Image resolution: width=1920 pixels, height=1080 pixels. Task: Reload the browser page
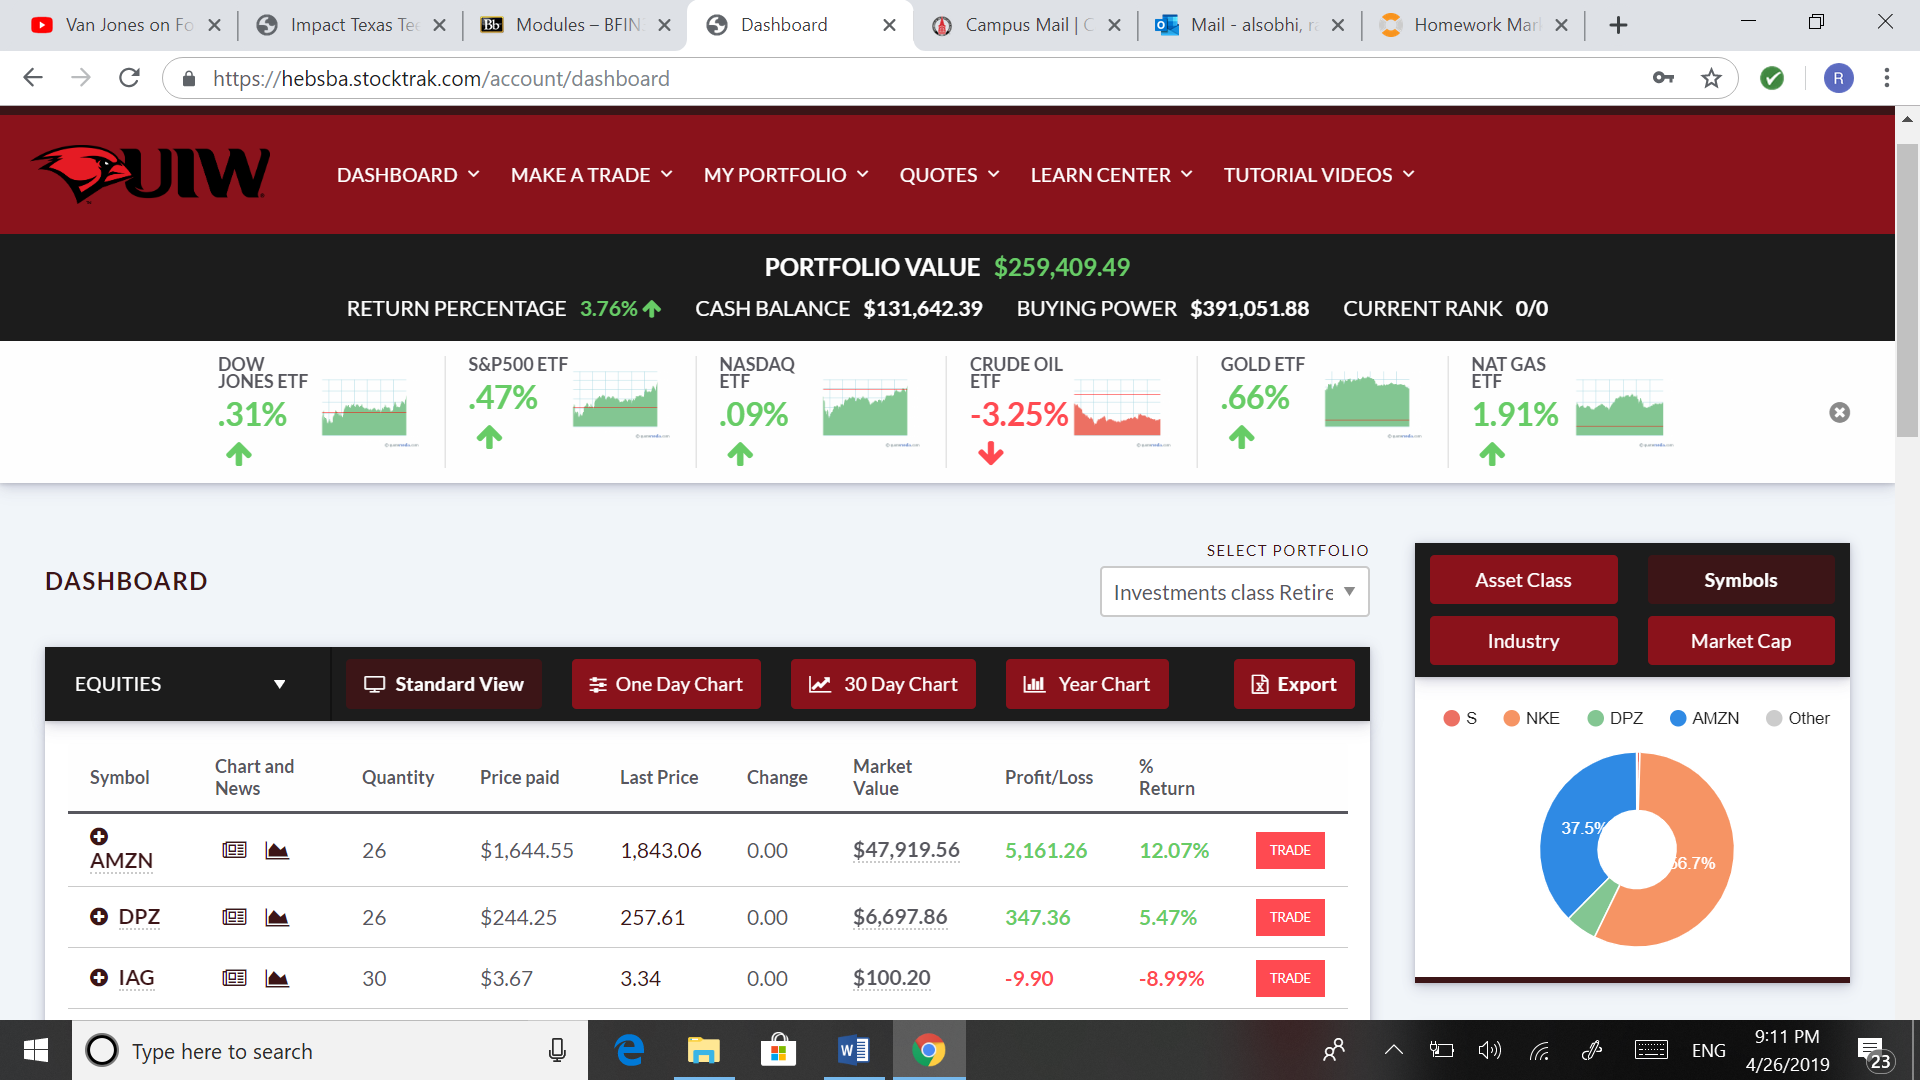[x=129, y=78]
